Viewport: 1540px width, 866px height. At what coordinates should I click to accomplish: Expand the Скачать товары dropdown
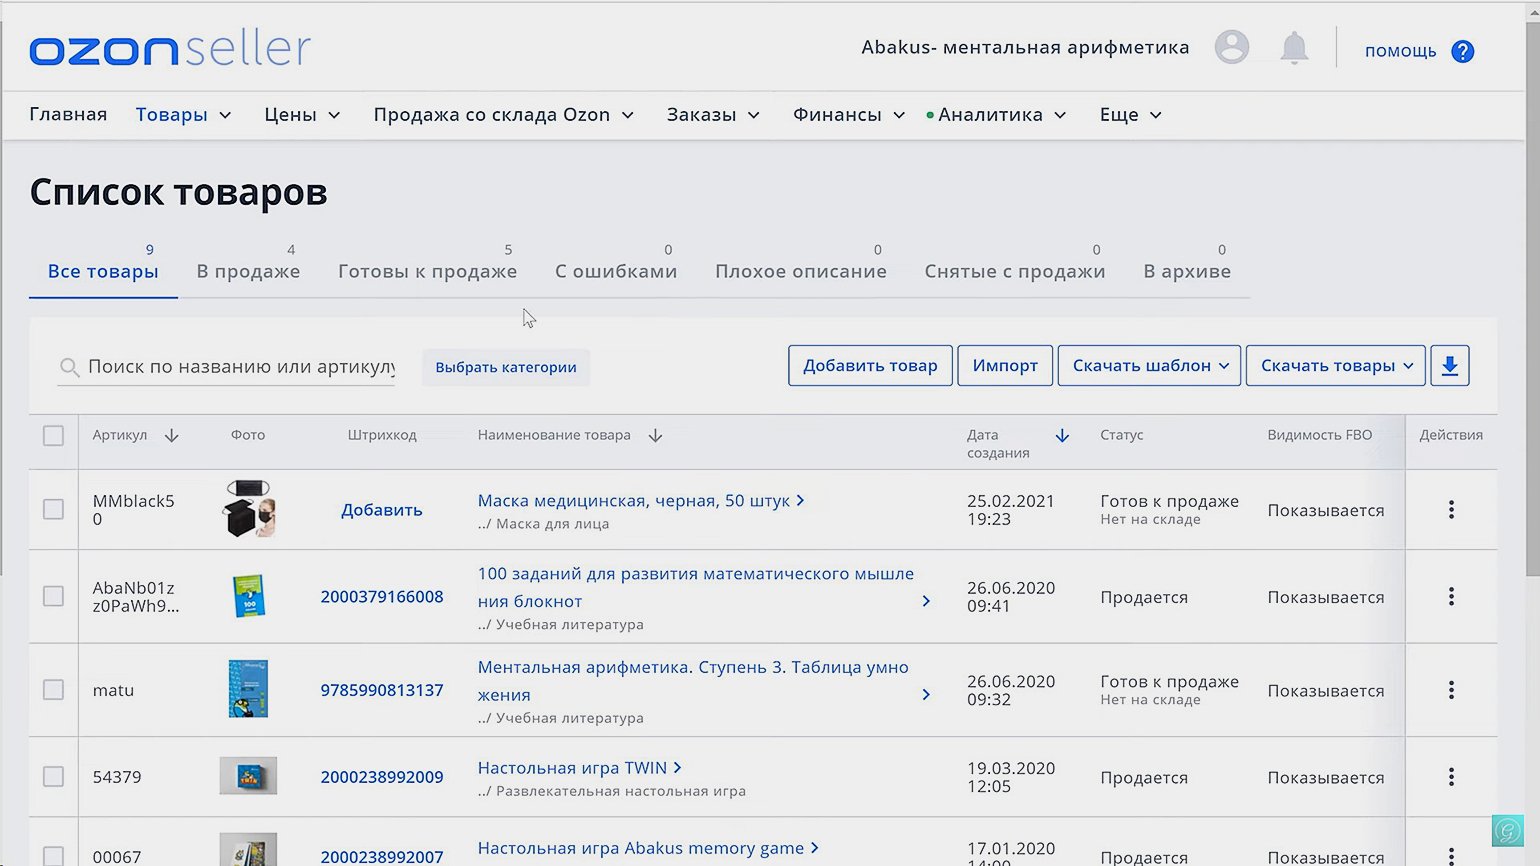click(x=1335, y=365)
